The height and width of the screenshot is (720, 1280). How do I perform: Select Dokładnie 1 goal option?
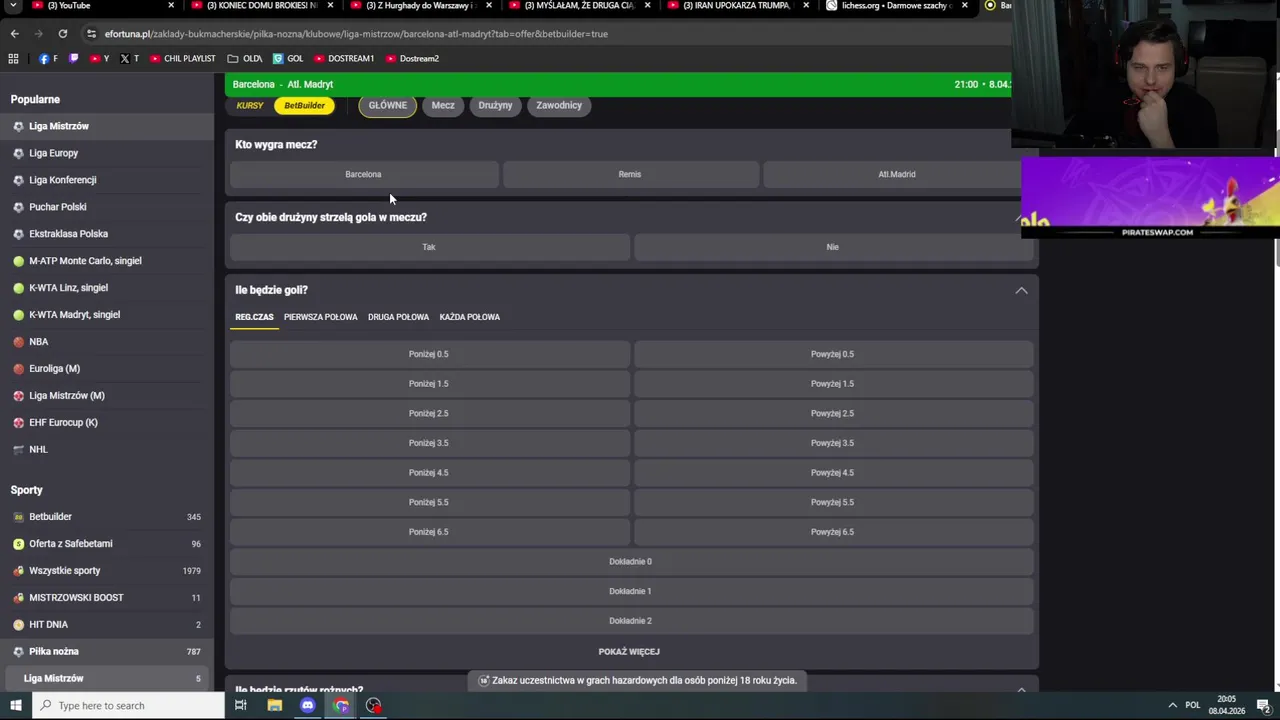[631, 591]
